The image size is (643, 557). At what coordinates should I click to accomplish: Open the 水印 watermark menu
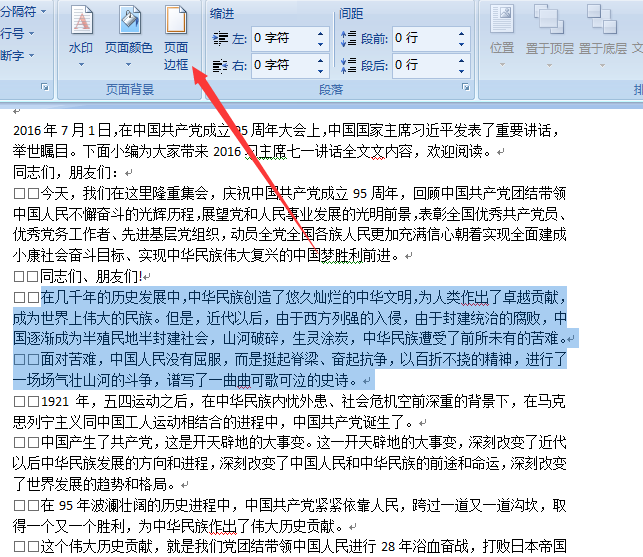coord(81,37)
